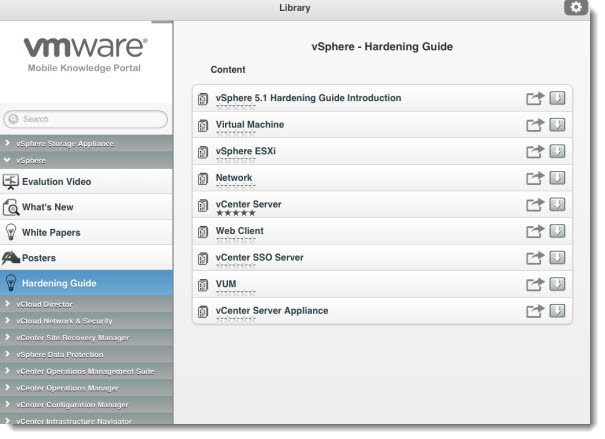
Task: Download the Web Client document
Action: pyautogui.click(x=557, y=231)
